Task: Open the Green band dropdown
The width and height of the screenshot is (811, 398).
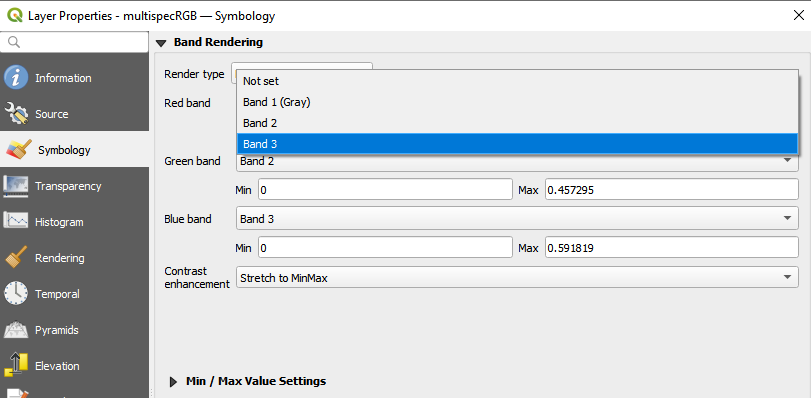Action: click(x=517, y=161)
